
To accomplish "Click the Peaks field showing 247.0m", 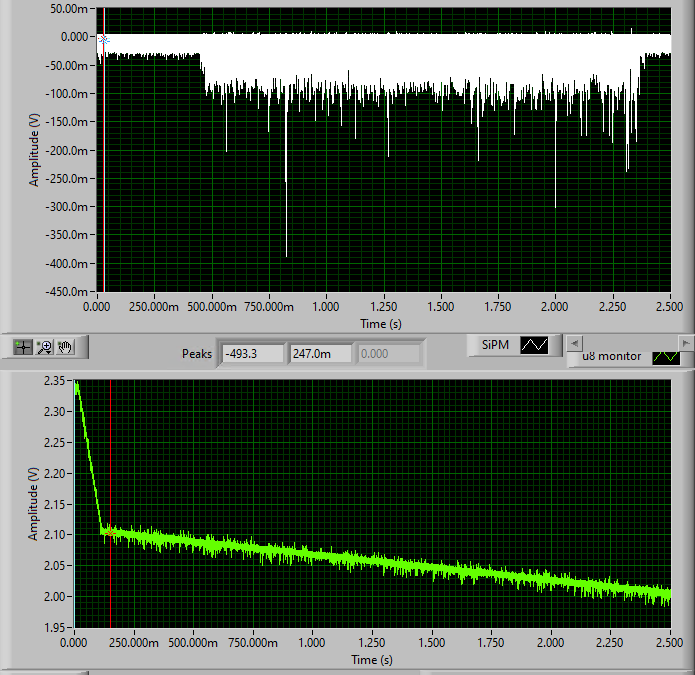I will (x=320, y=353).
